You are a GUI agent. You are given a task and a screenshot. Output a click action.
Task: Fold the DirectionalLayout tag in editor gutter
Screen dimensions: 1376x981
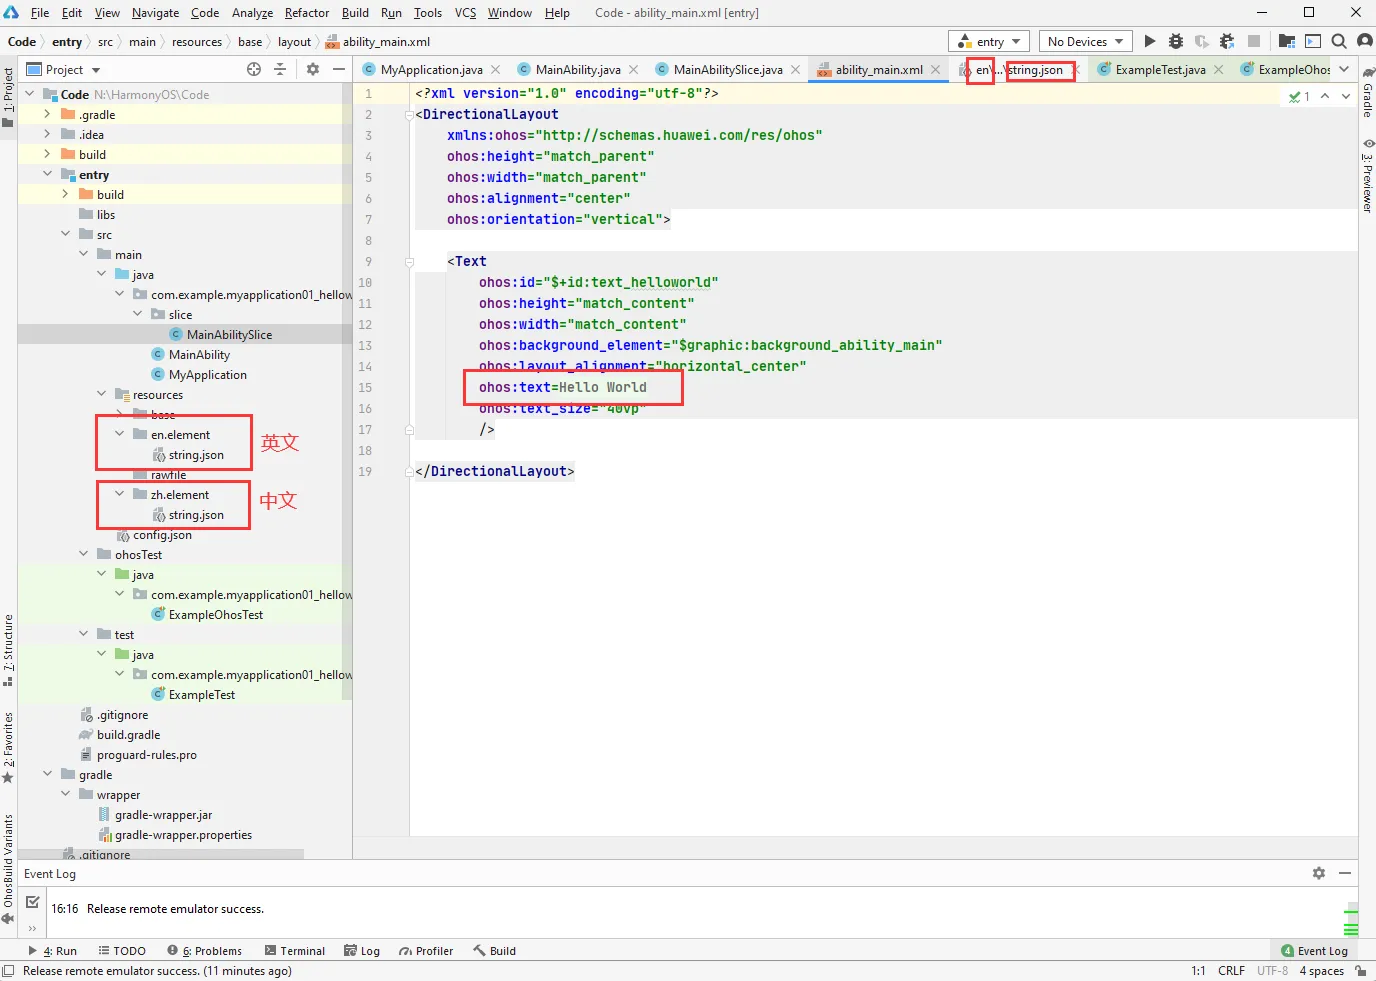(409, 114)
